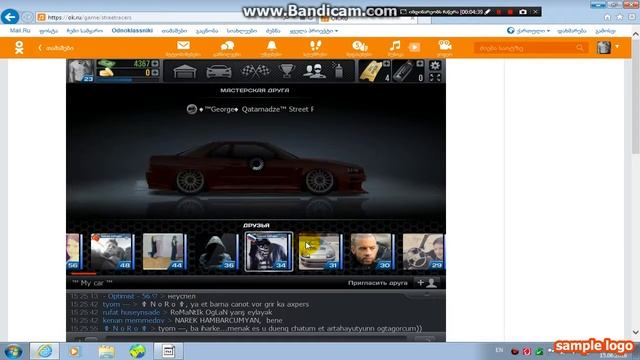Select friend thumbnail with level 48
This screenshot has height=360, width=640.
coord(112,252)
